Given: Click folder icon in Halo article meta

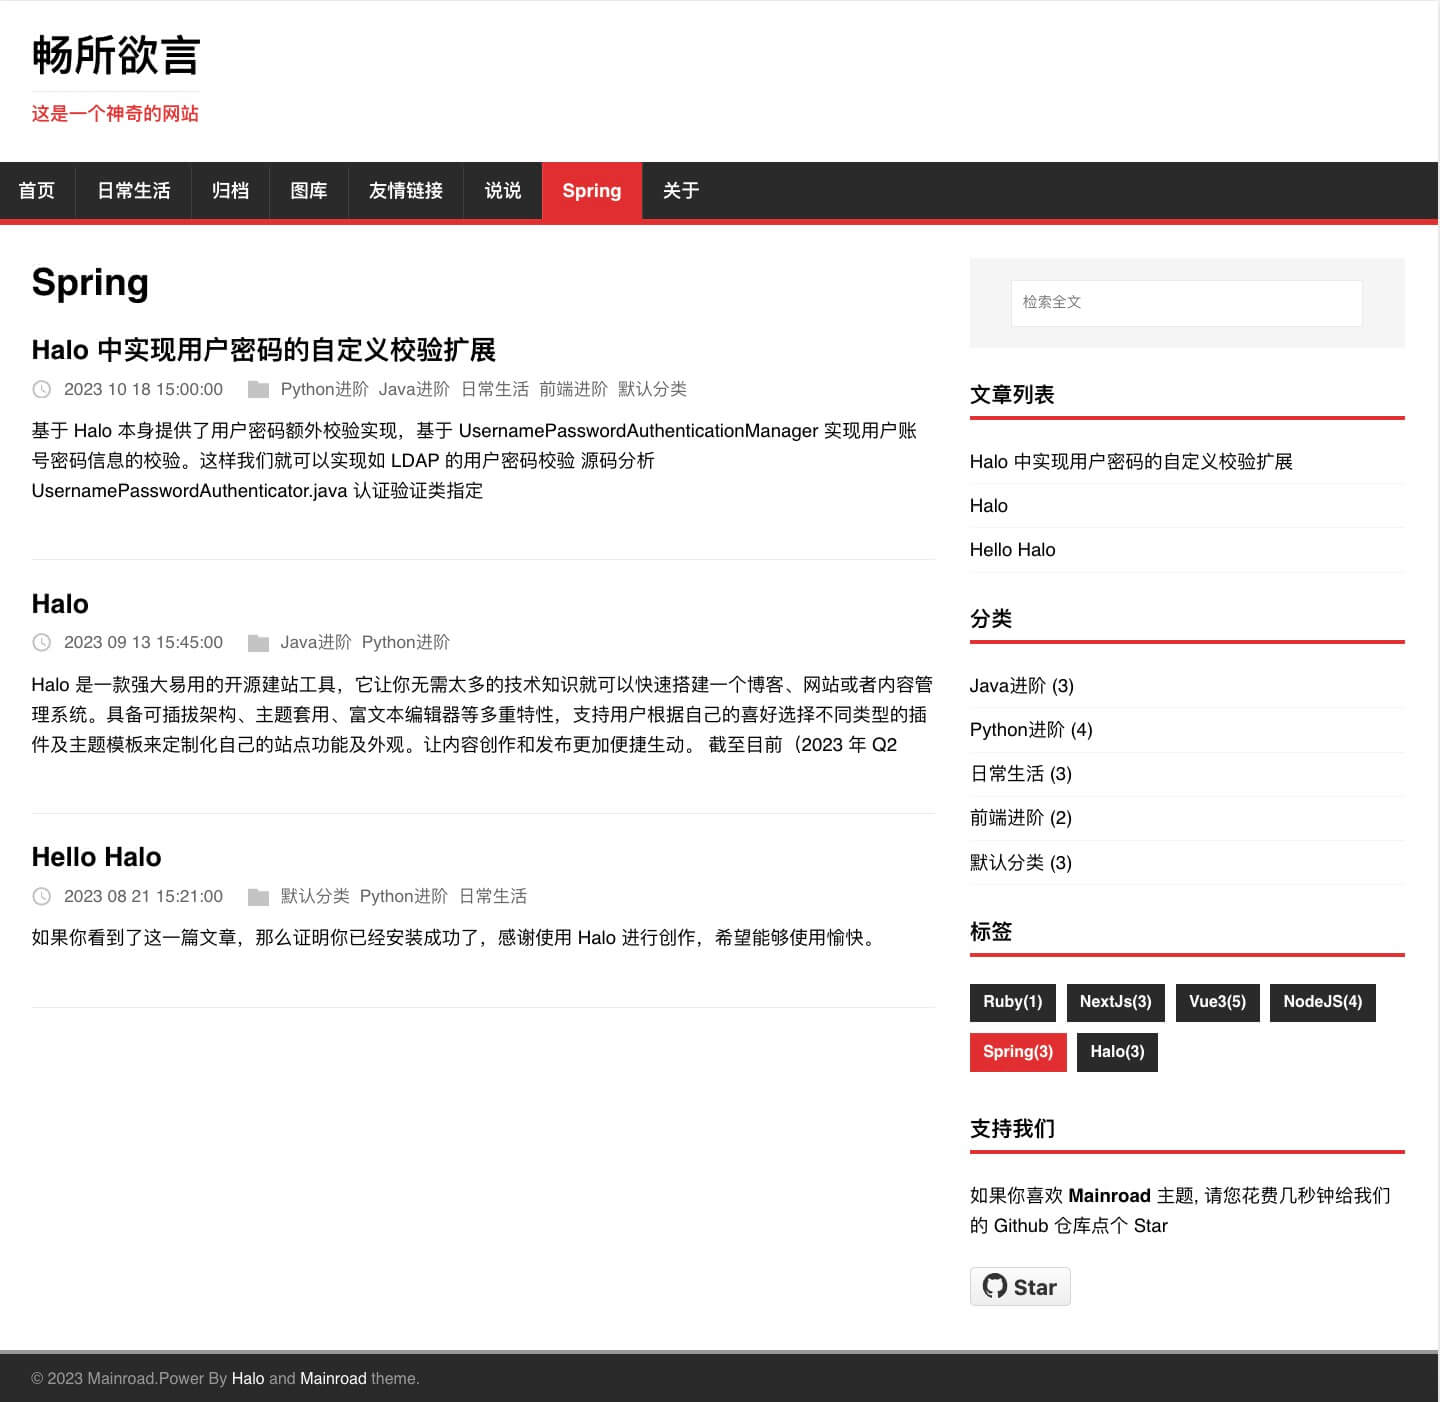Looking at the screenshot, I should [258, 642].
